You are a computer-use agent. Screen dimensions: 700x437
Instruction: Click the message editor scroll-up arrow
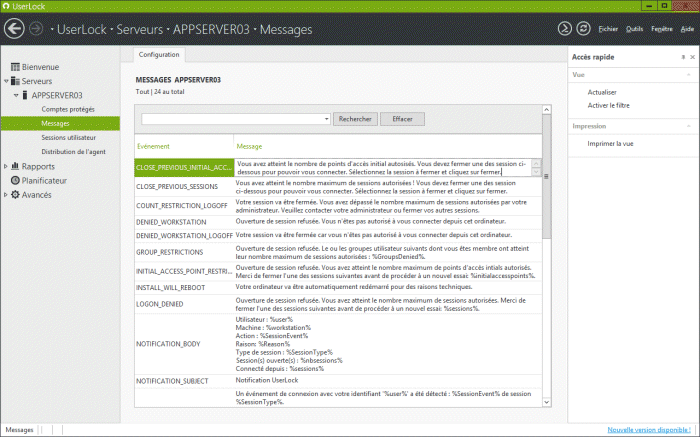pyautogui.click(x=536, y=163)
